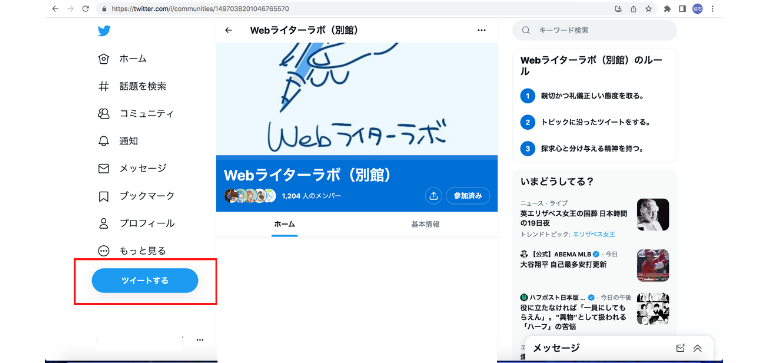
Task: Click browser share page icon
Action: pos(633,8)
